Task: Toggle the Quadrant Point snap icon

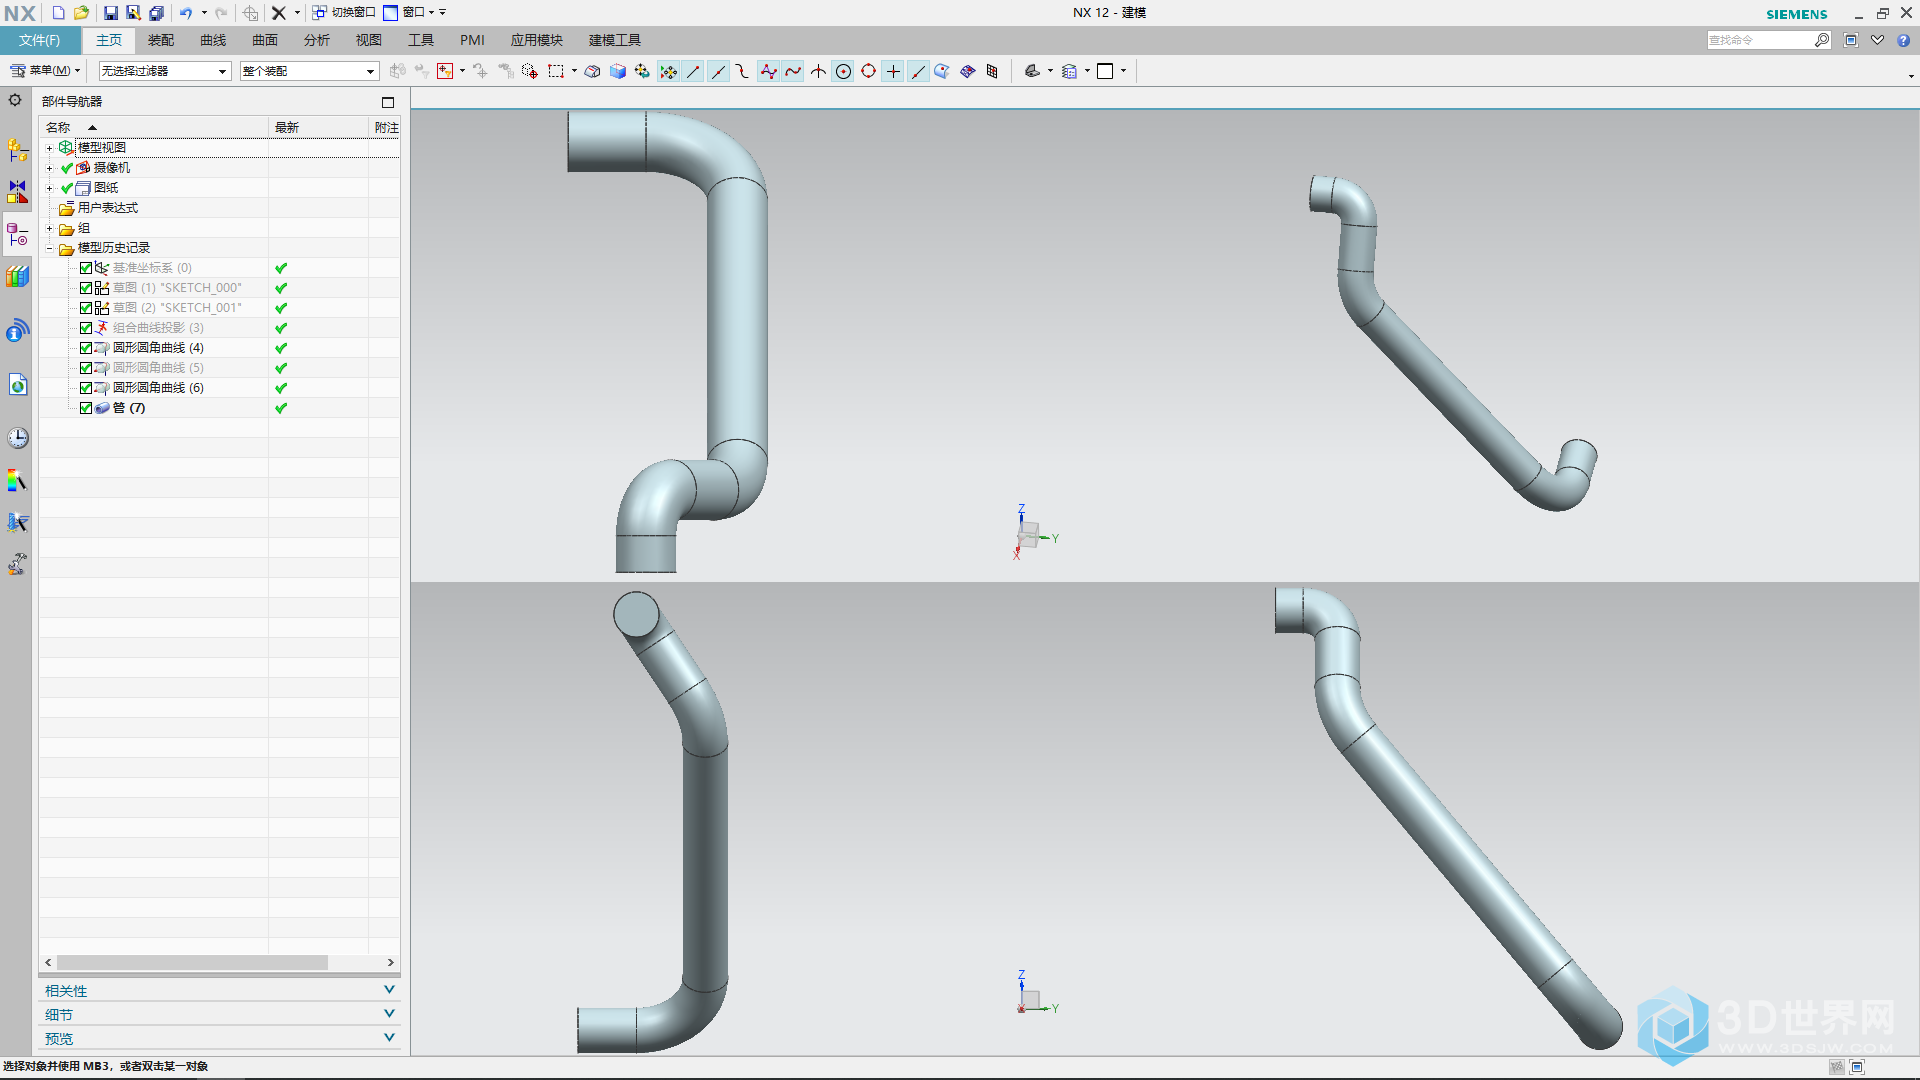Action: click(868, 71)
